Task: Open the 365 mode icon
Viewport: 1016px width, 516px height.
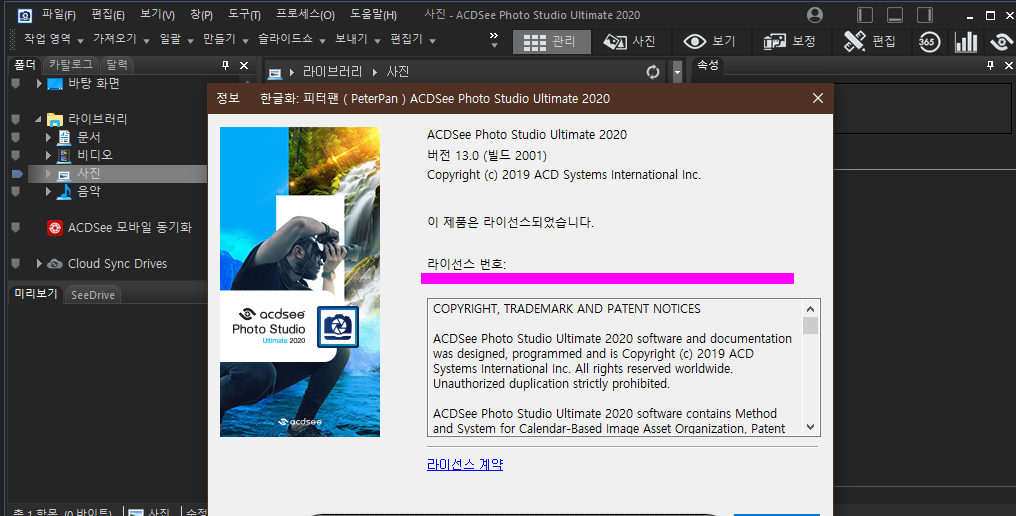Action: point(929,42)
